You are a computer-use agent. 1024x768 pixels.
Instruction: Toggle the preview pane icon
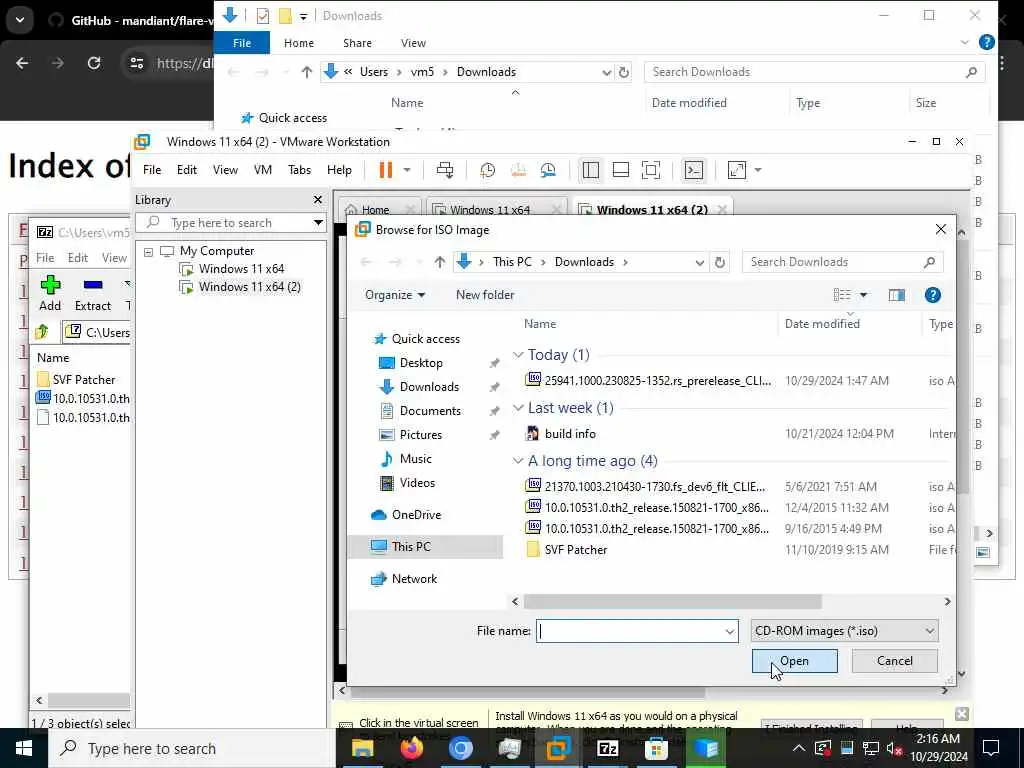click(897, 295)
